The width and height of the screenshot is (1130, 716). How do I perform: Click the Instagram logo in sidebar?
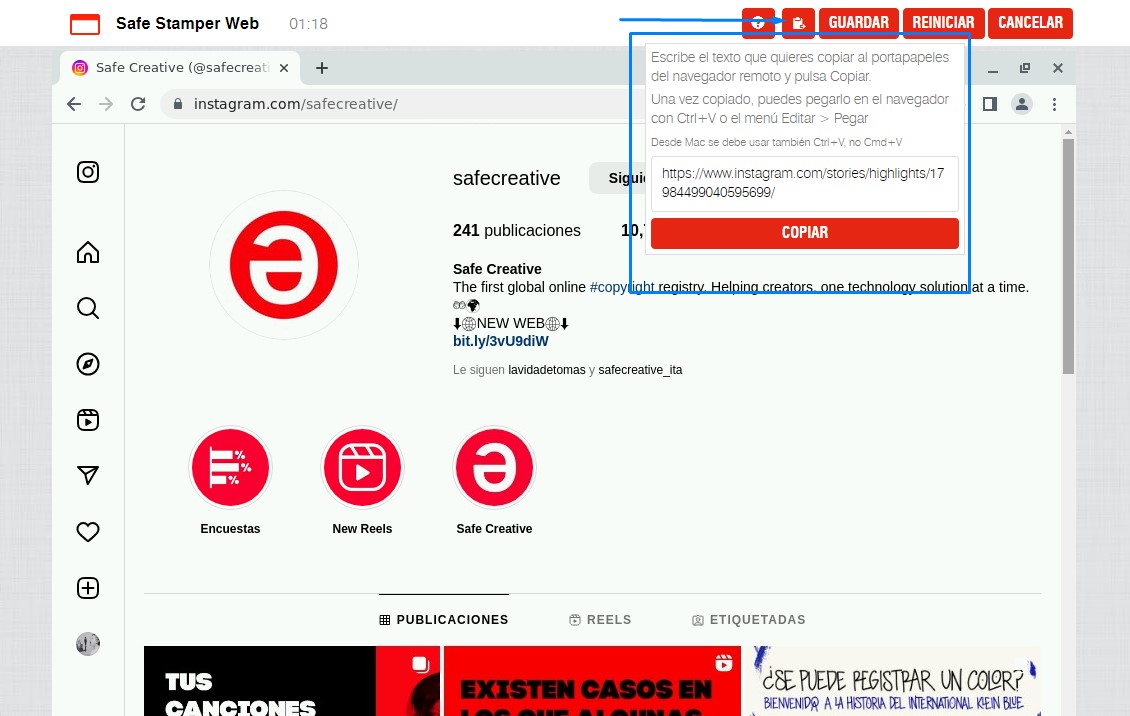(x=88, y=172)
